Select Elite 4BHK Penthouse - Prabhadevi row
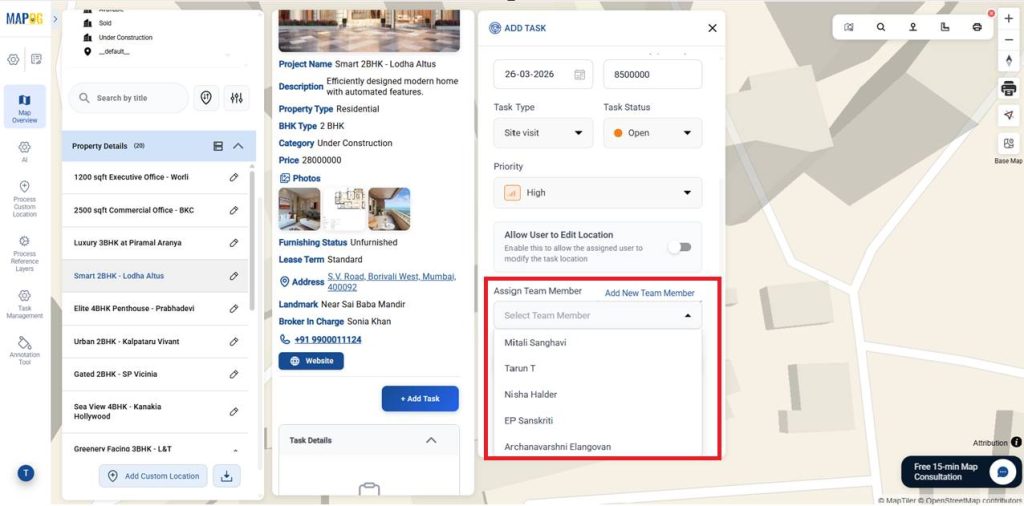Viewport: 1024px width, 506px height. click(155, 308)
